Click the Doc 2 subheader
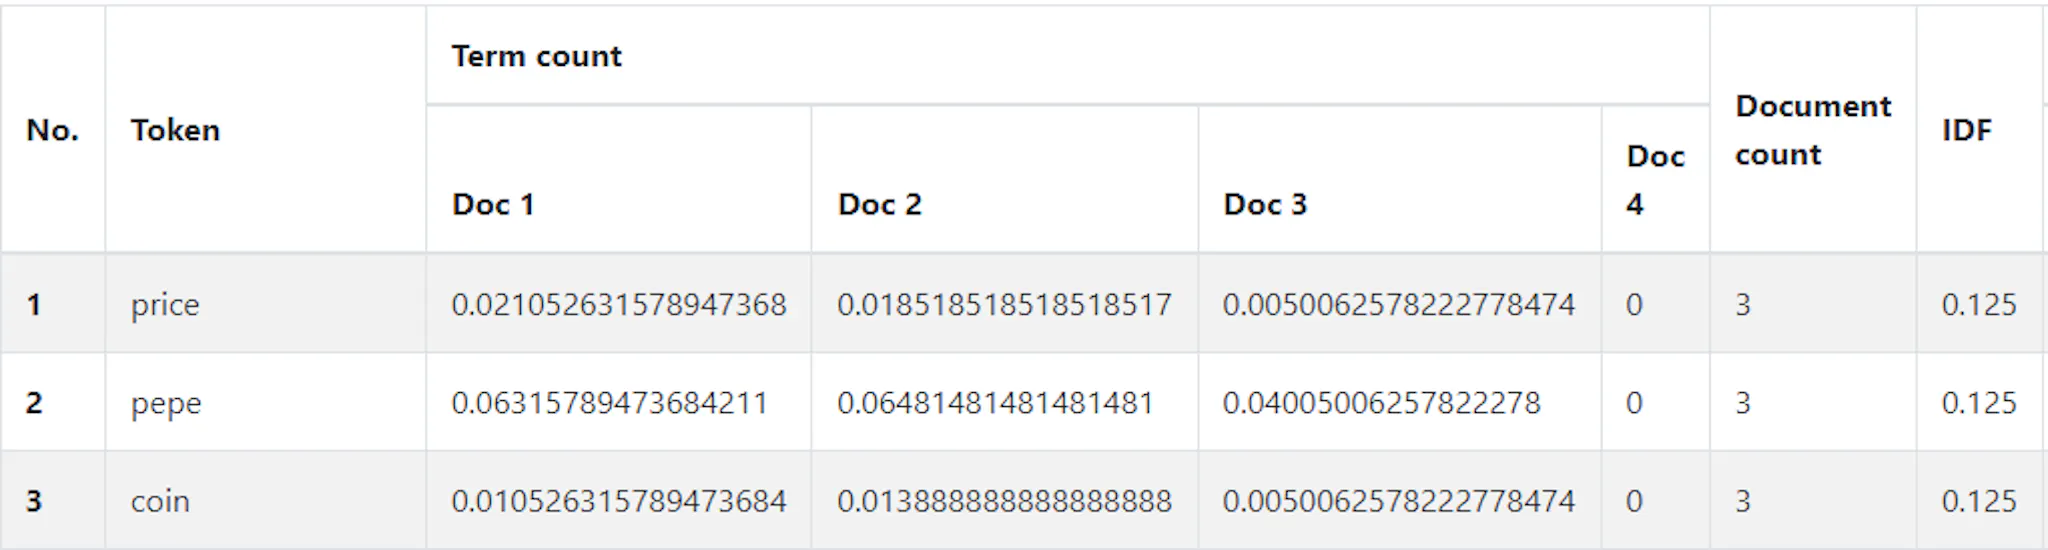The height and width of the screenshot is (550, 2048). pos(879,204)
